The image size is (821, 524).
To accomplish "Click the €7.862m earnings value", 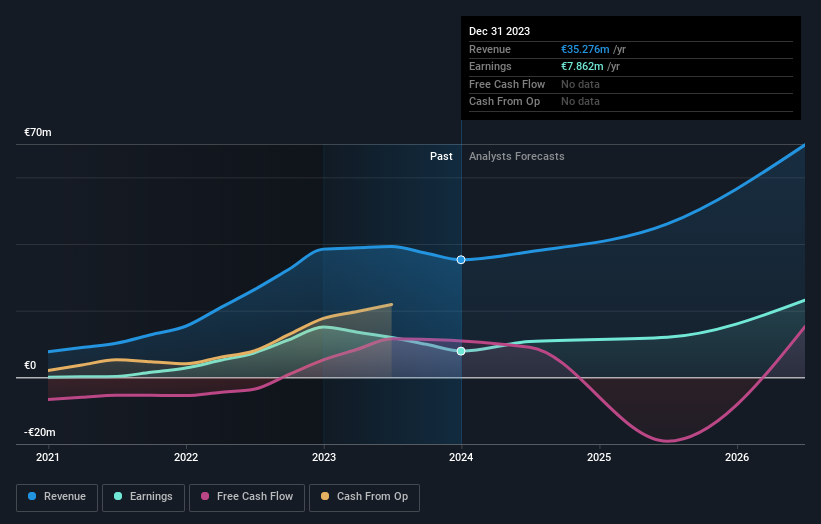I will coord(582,66).
